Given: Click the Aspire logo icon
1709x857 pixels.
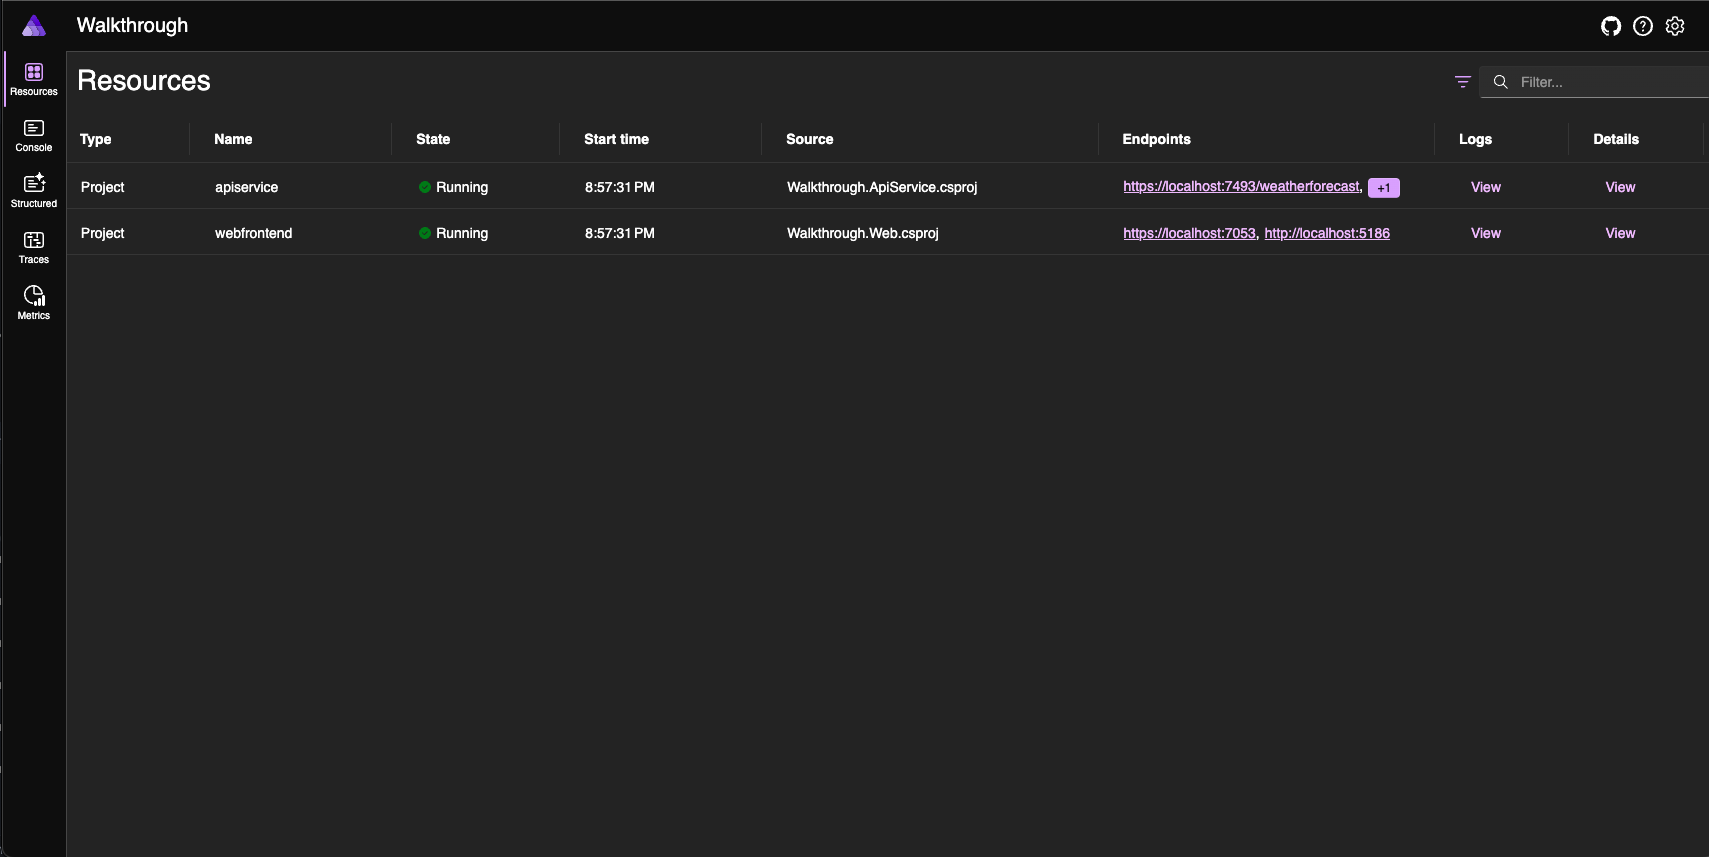Looking at the screenshot, I should (x=34, y=26).
